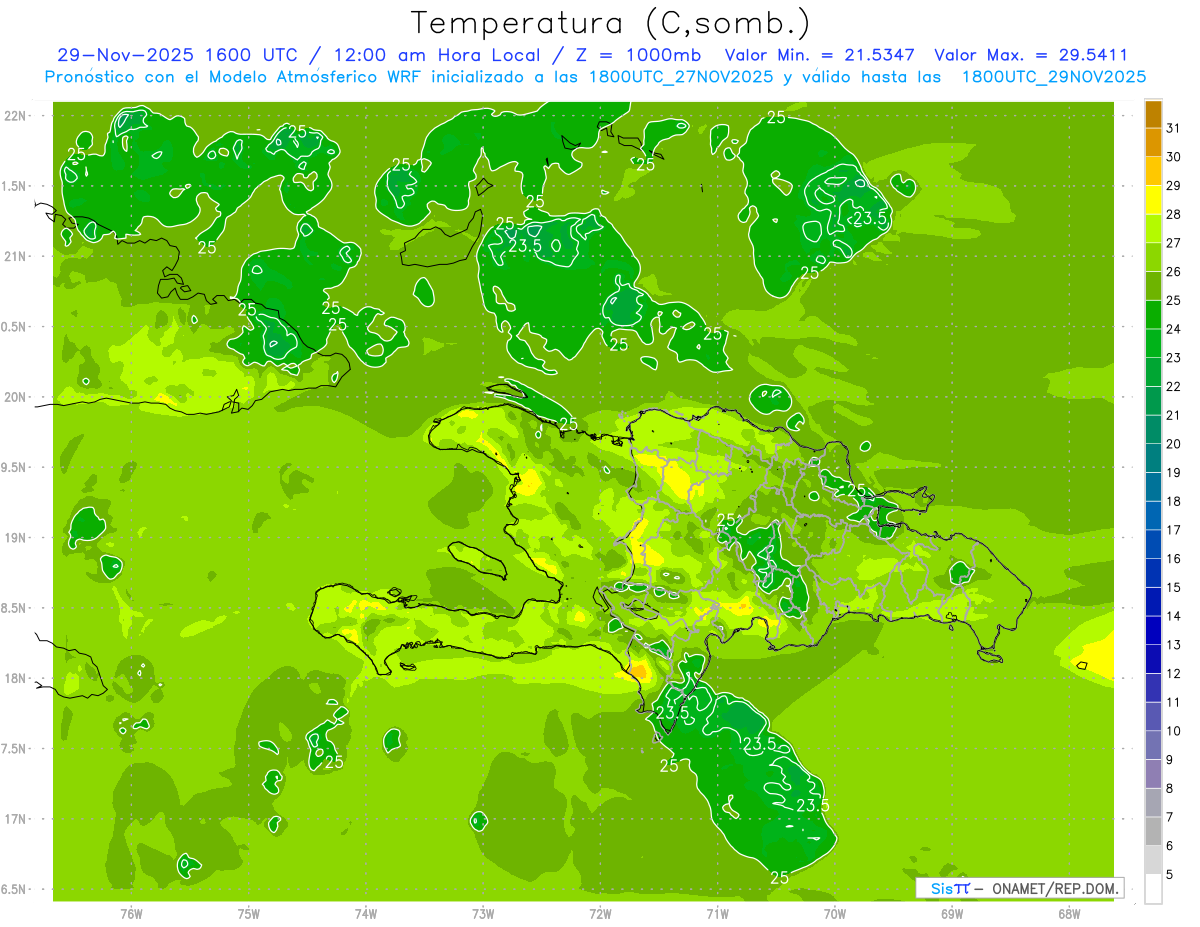This screenshot has width=1200, height=927.
Task: Click the 'SisTT - ONAMET/REP.DOM.' credit label
Action: click(x=1020, y=888)
